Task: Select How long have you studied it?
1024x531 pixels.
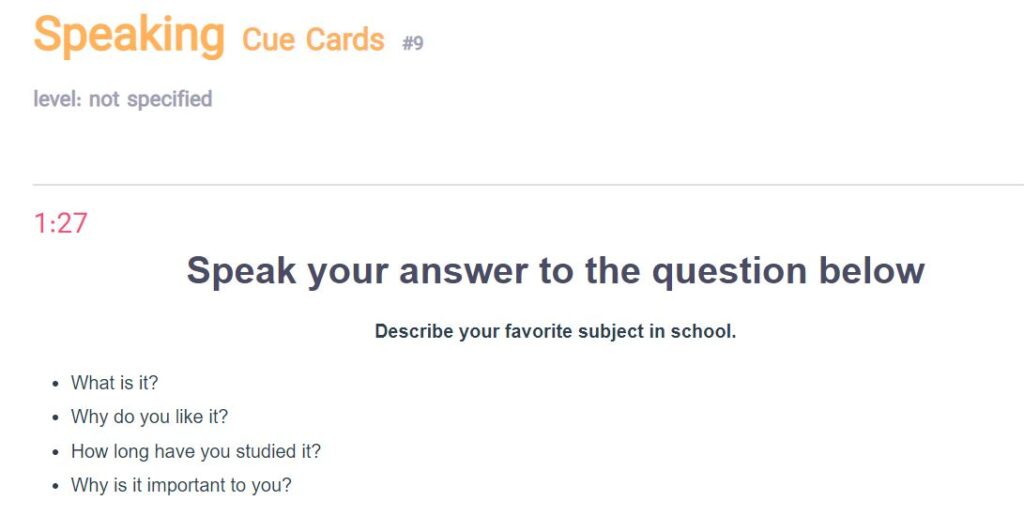Action: (x=196, y=451)
